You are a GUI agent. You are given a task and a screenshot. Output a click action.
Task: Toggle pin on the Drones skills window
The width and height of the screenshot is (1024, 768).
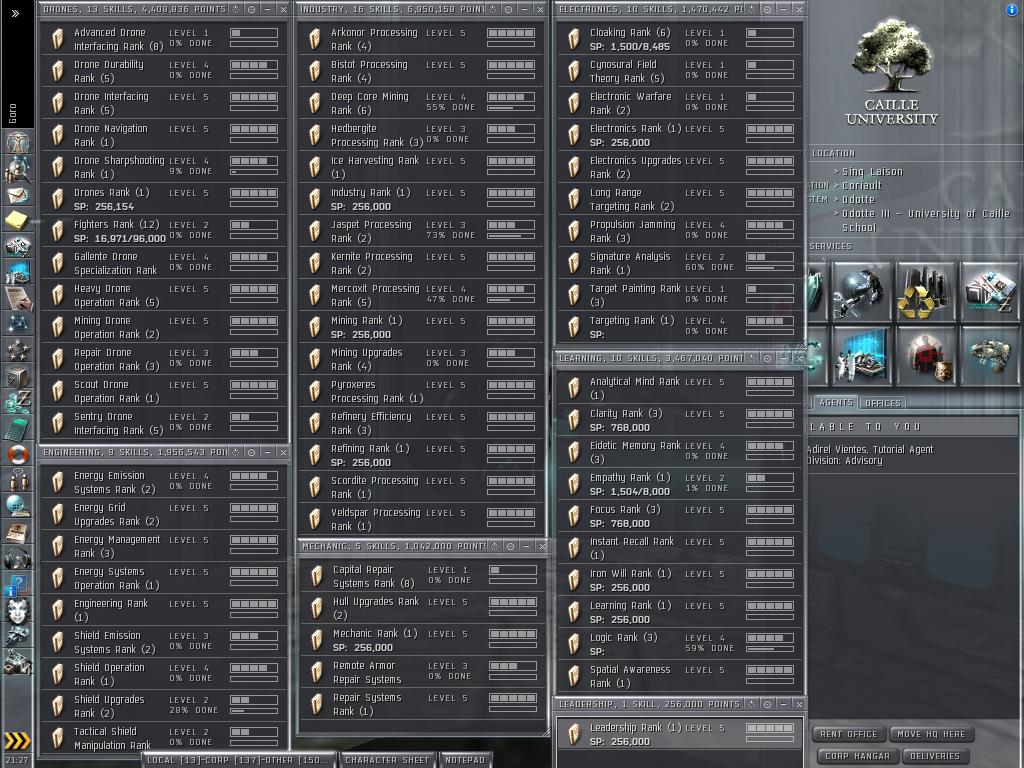coord(251,9)
